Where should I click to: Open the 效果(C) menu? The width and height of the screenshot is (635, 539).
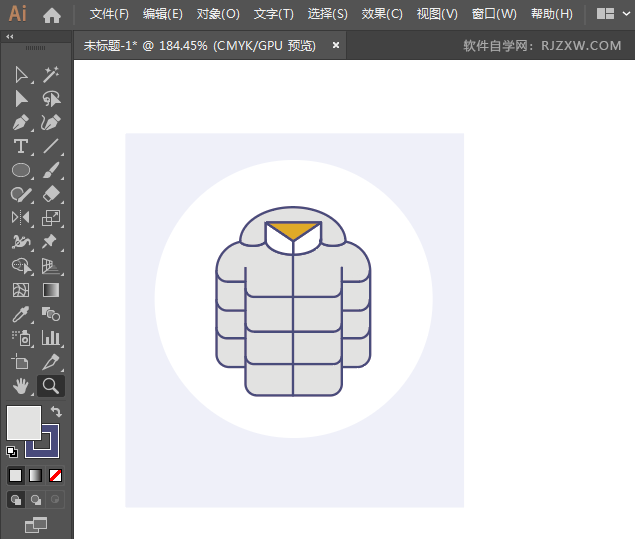click(382, 14)
